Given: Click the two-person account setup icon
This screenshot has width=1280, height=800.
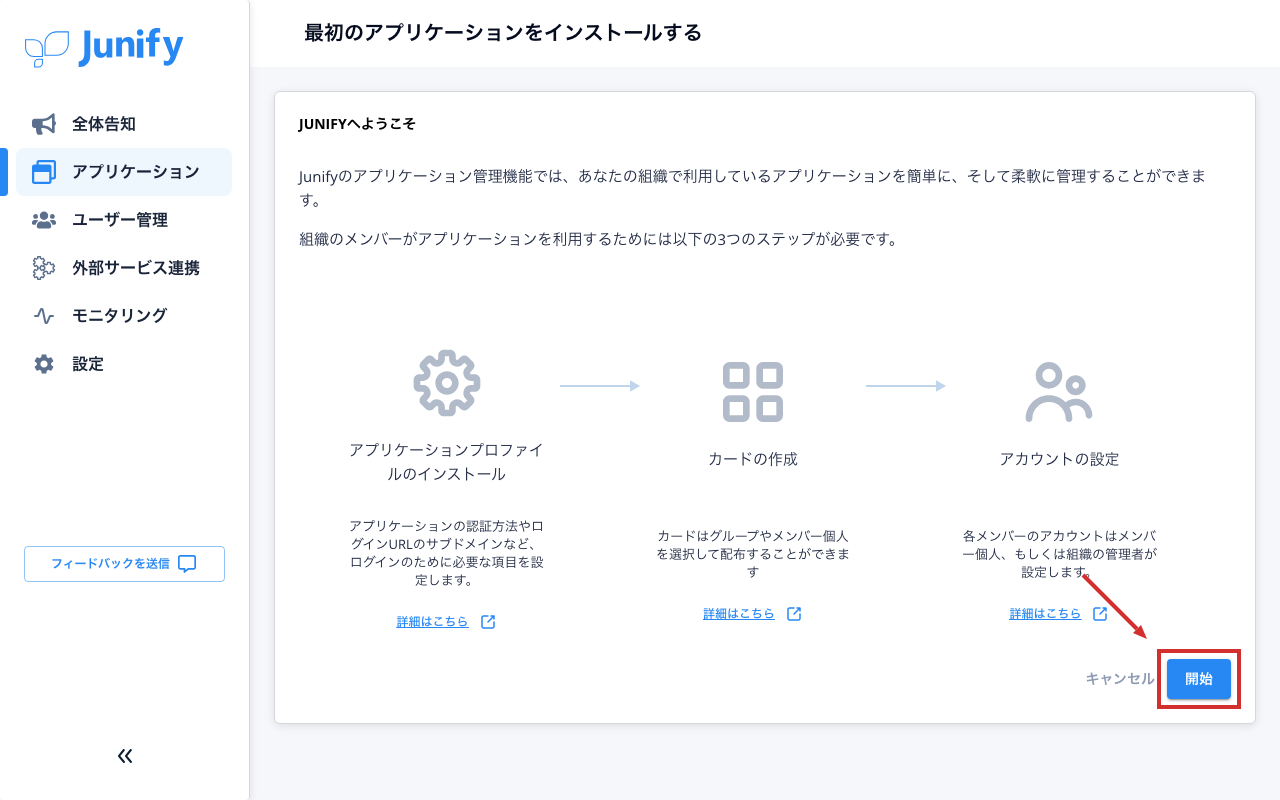Looking at the screenshot, I should click(x=1059, y=392).
